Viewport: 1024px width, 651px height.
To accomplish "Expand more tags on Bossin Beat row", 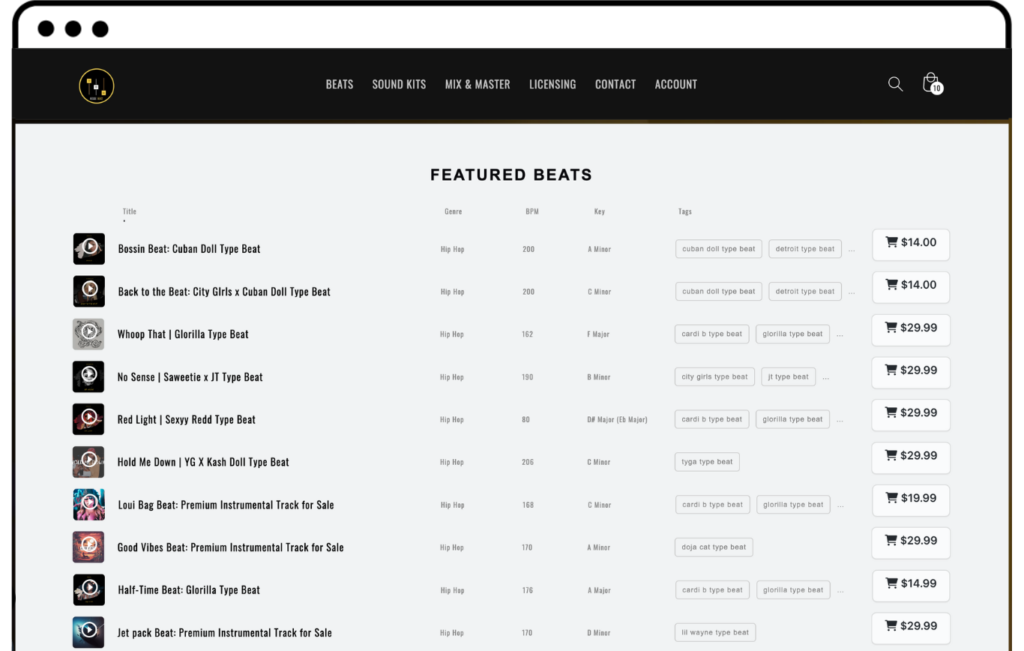I will 852,250.
